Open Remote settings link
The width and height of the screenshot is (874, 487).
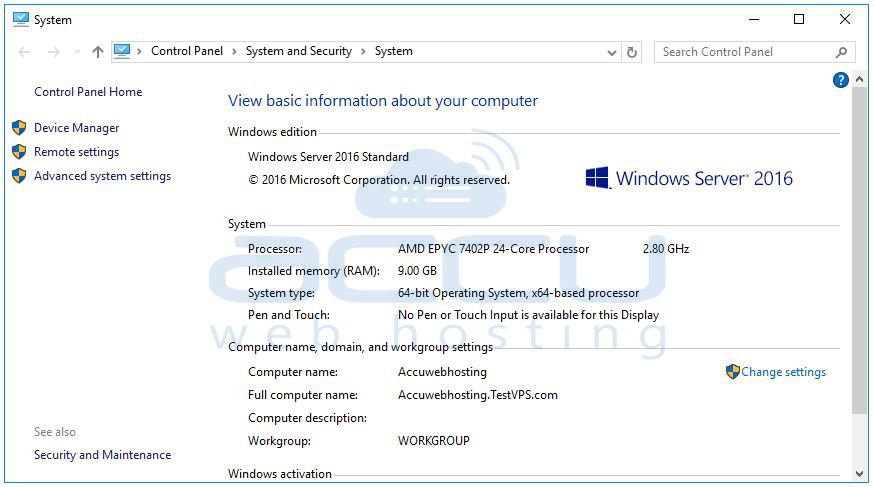click(x=76, y=152)
